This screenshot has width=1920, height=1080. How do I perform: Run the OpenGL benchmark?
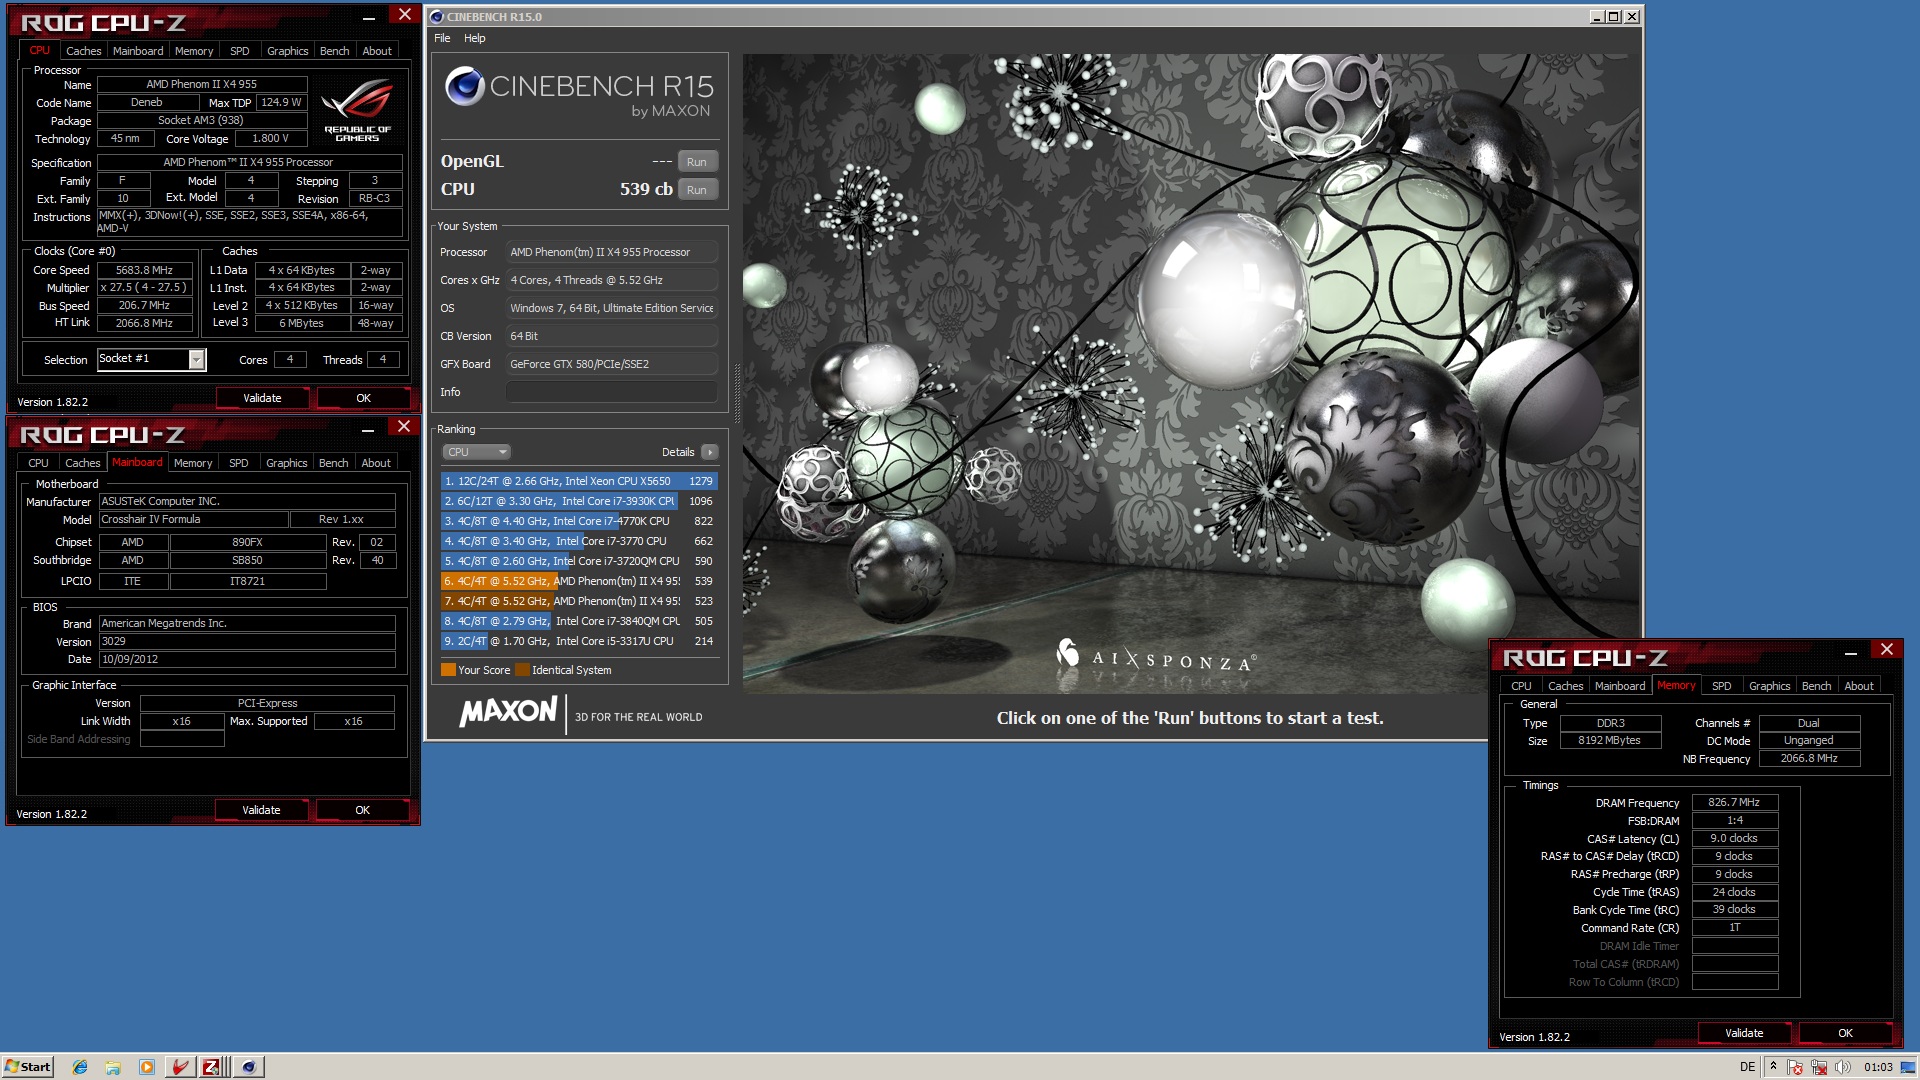point(697,162)
